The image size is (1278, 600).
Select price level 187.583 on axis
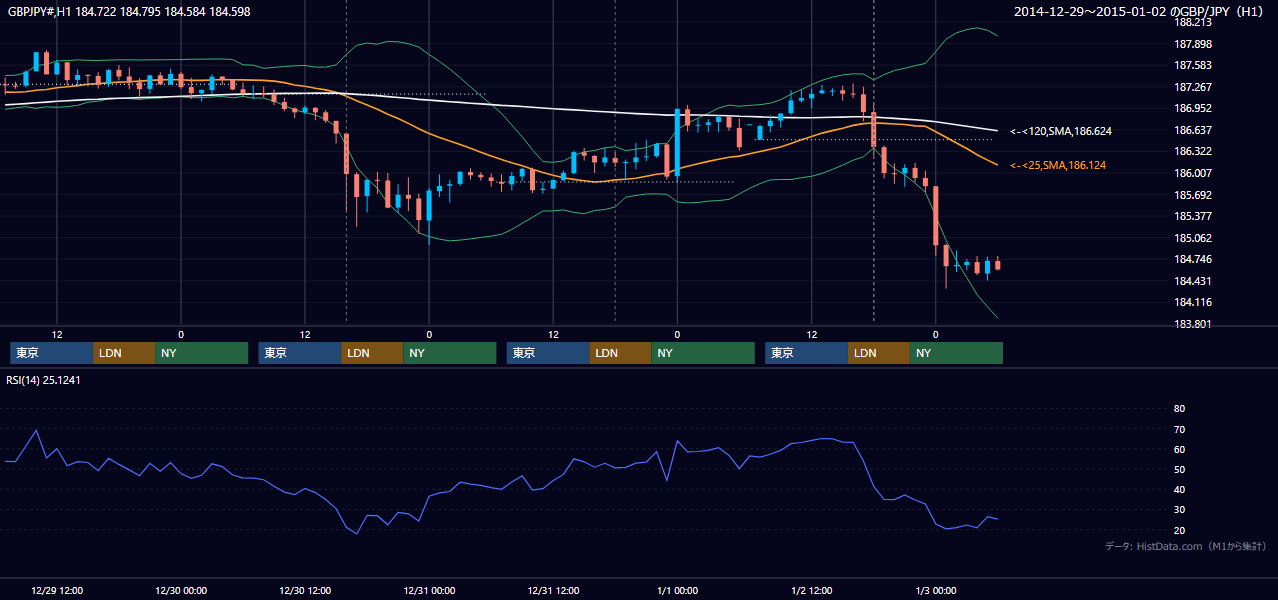(1192, 65)
